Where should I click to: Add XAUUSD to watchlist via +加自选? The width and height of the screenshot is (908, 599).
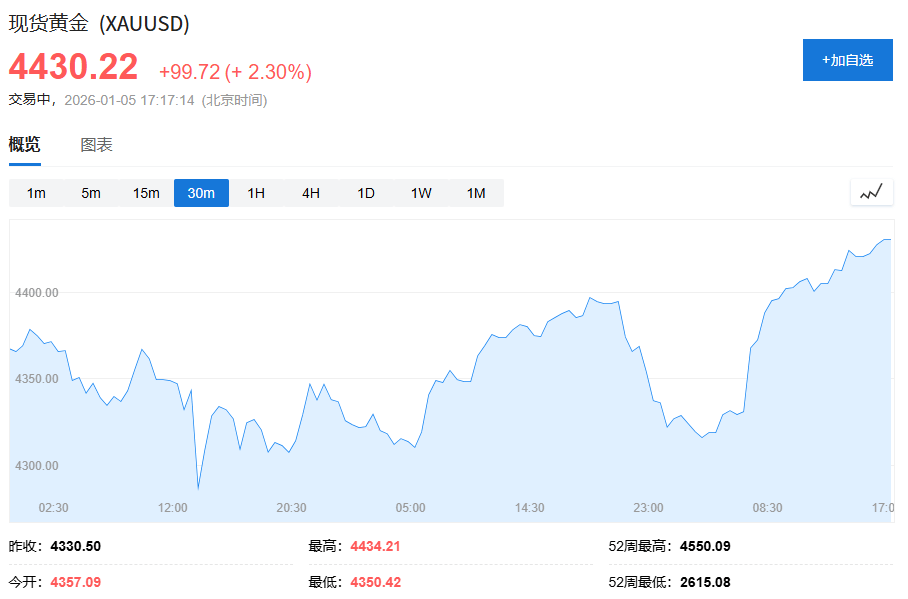click(847, 60)
